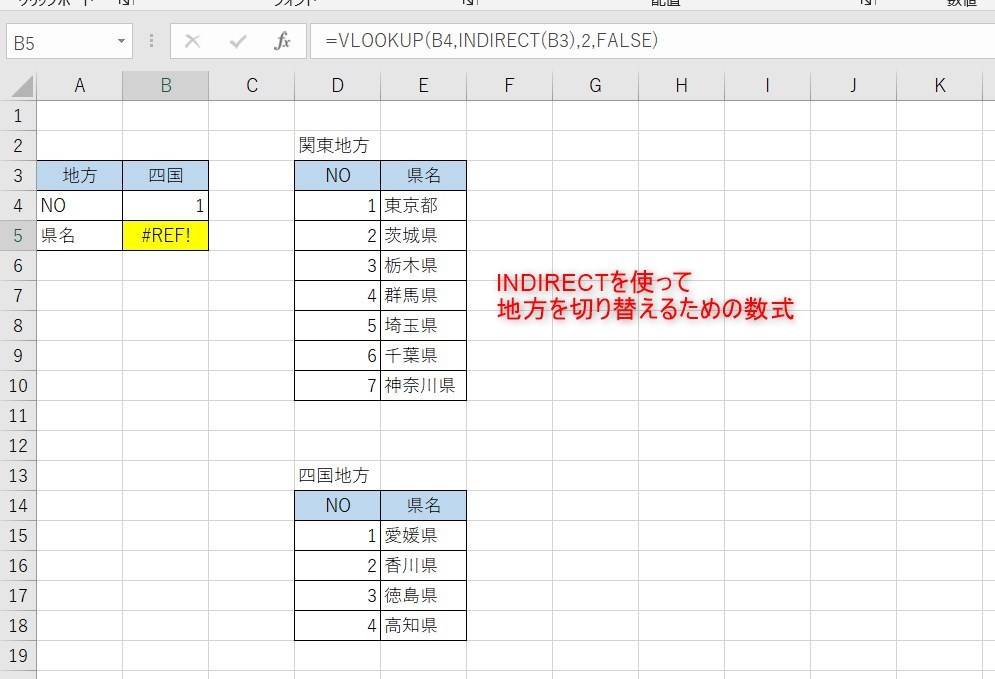Click number 5 cell beside 埼玉県
This screenshot has height=679, width=995.
pos(338,326)
